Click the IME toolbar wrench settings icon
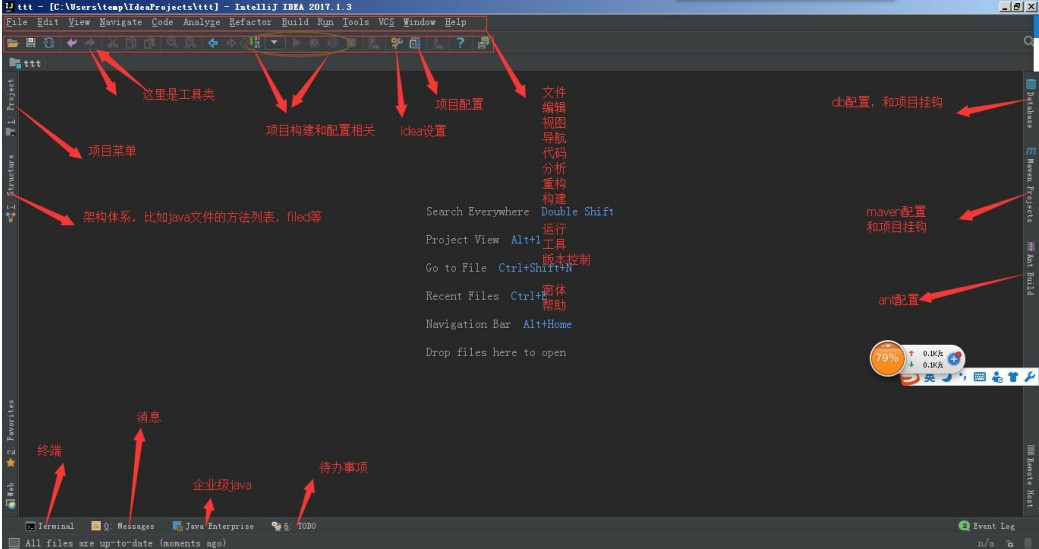Image resolution: width=1039 pixels, height=549 pixels. pyautogui.click(x=1029, y=377)
